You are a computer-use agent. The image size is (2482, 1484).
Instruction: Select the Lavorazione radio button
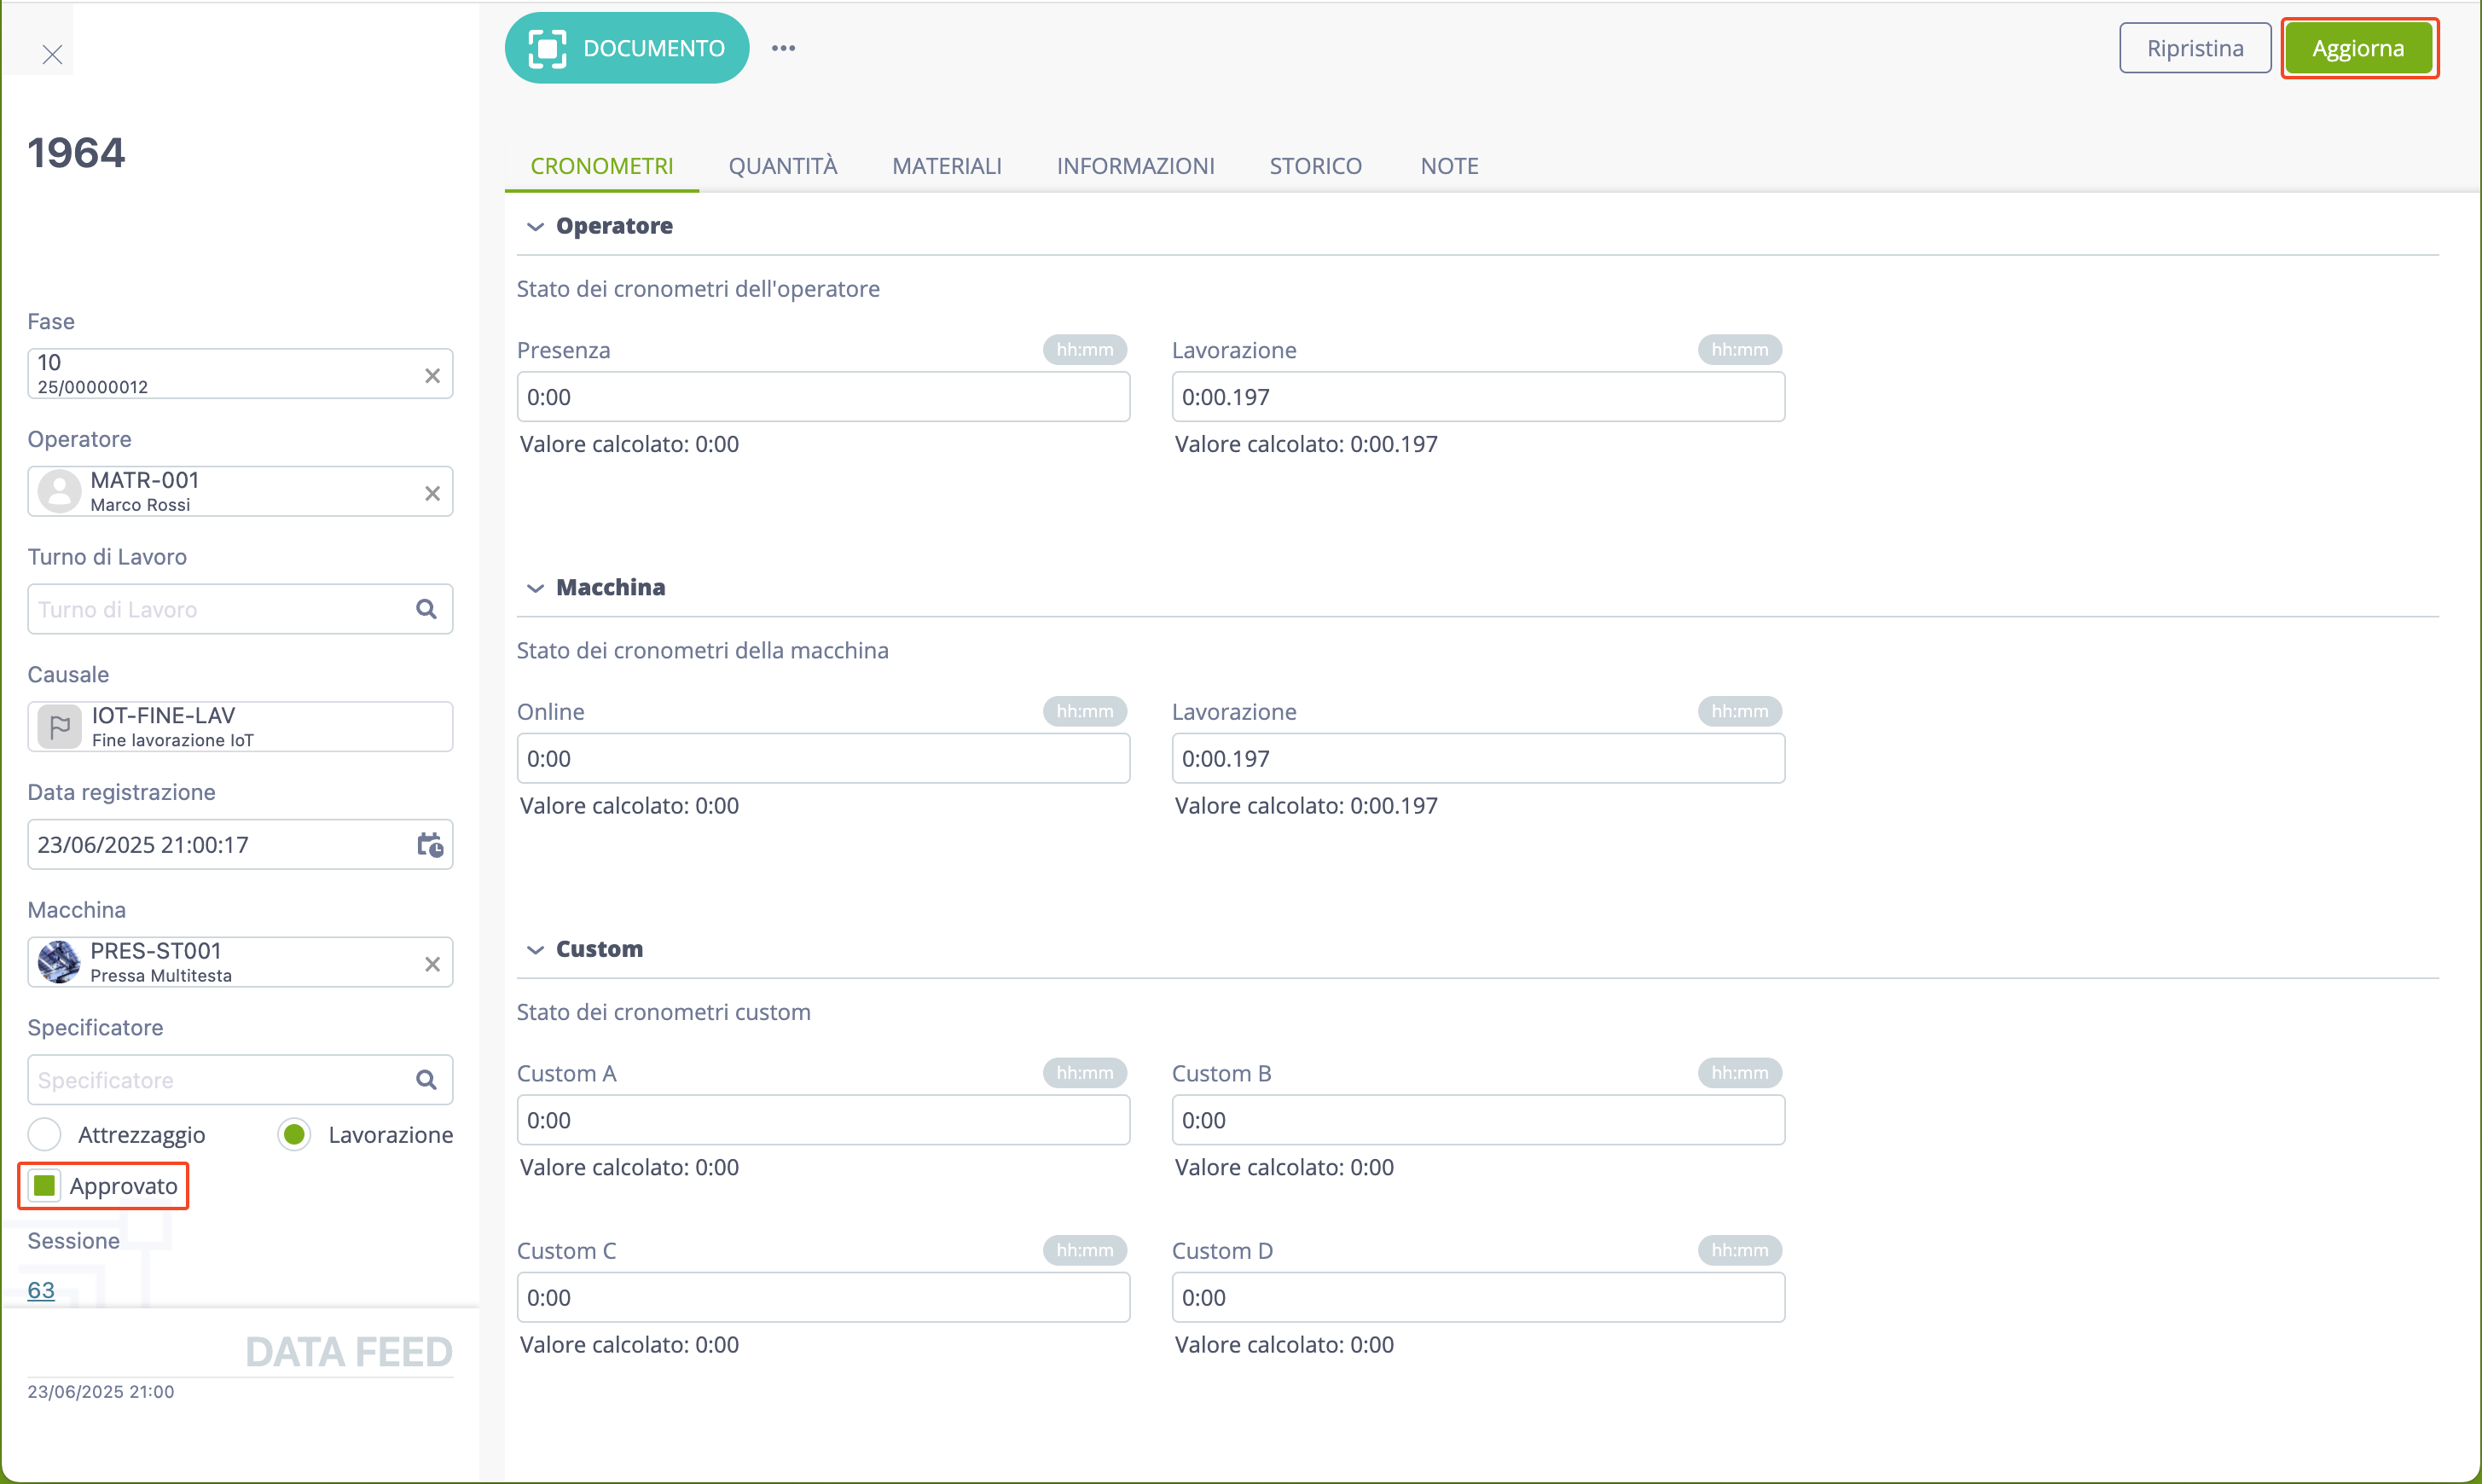pos(294,1135)
